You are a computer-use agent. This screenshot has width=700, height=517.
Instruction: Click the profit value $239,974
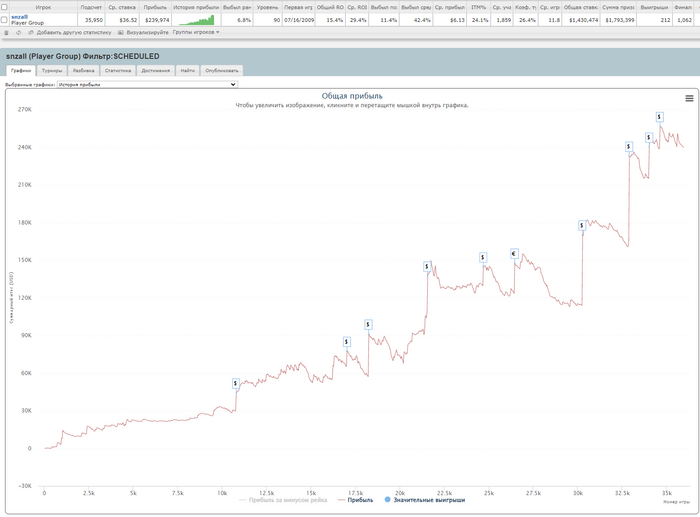(157, 20)
